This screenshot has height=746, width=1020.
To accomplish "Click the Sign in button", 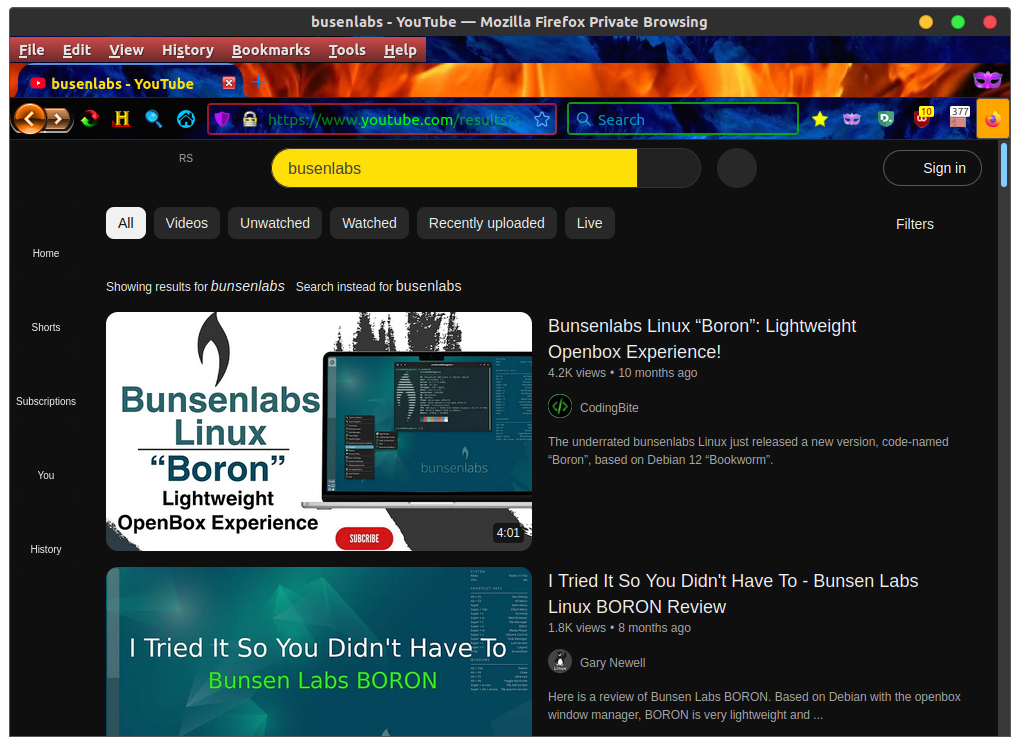I will point(932,168).
